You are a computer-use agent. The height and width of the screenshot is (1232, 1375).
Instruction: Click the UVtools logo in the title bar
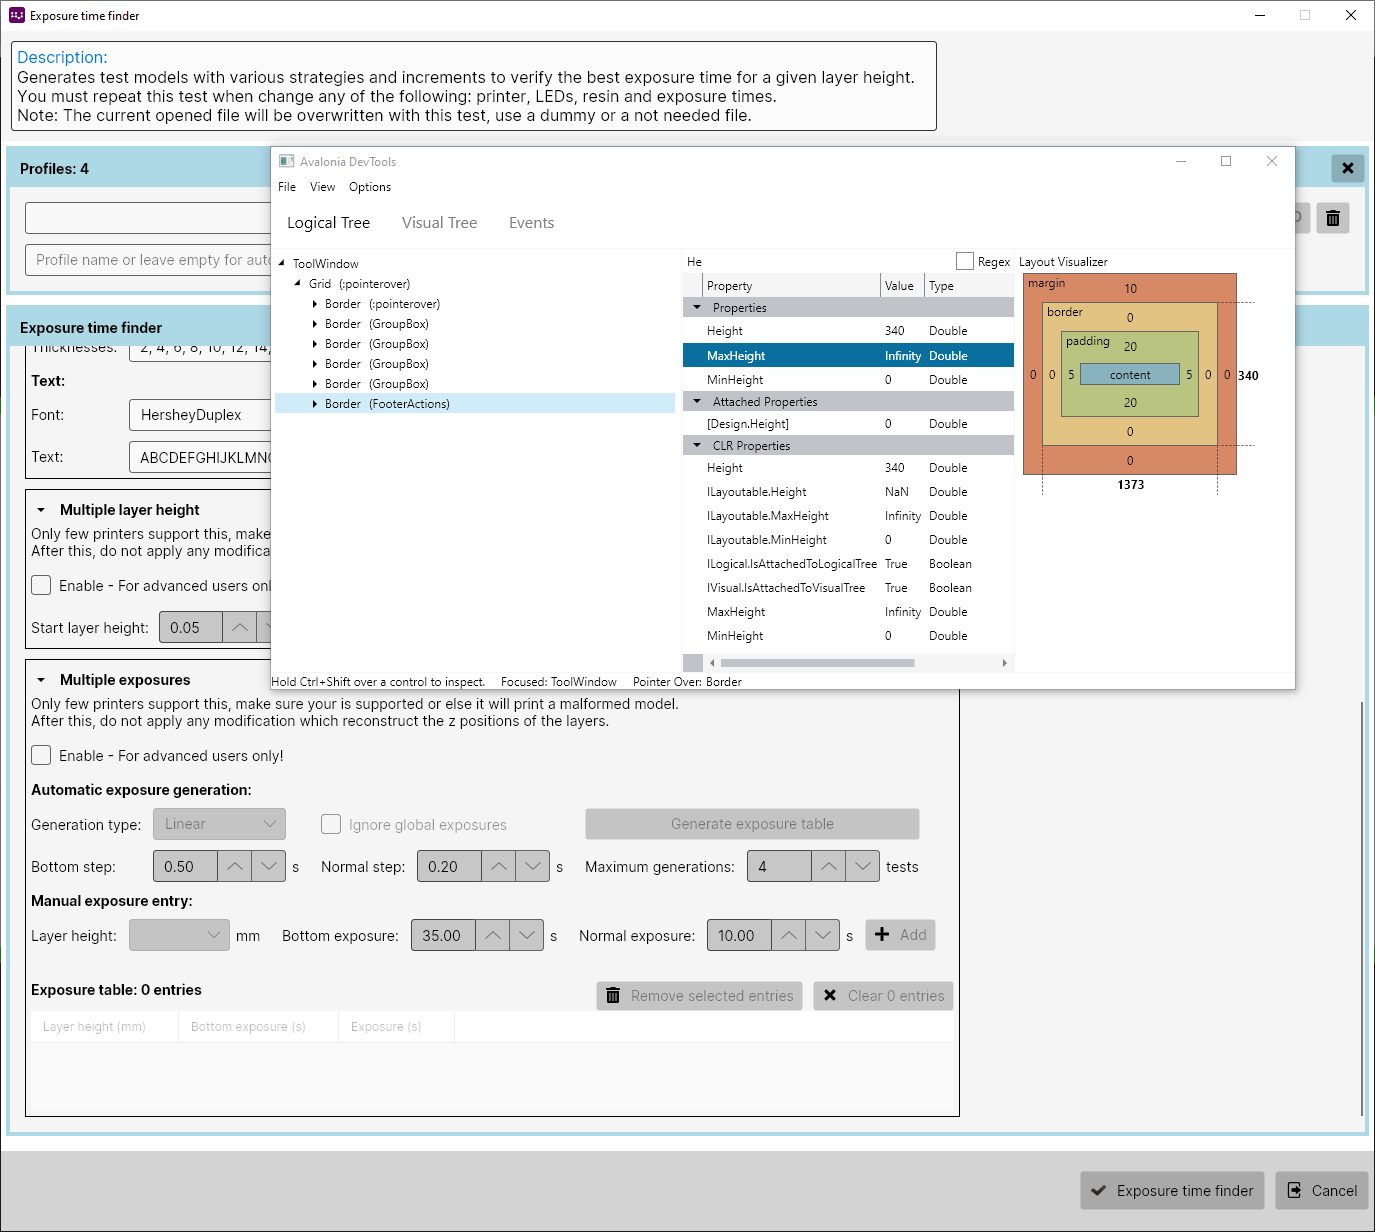[x=16, y=15]
